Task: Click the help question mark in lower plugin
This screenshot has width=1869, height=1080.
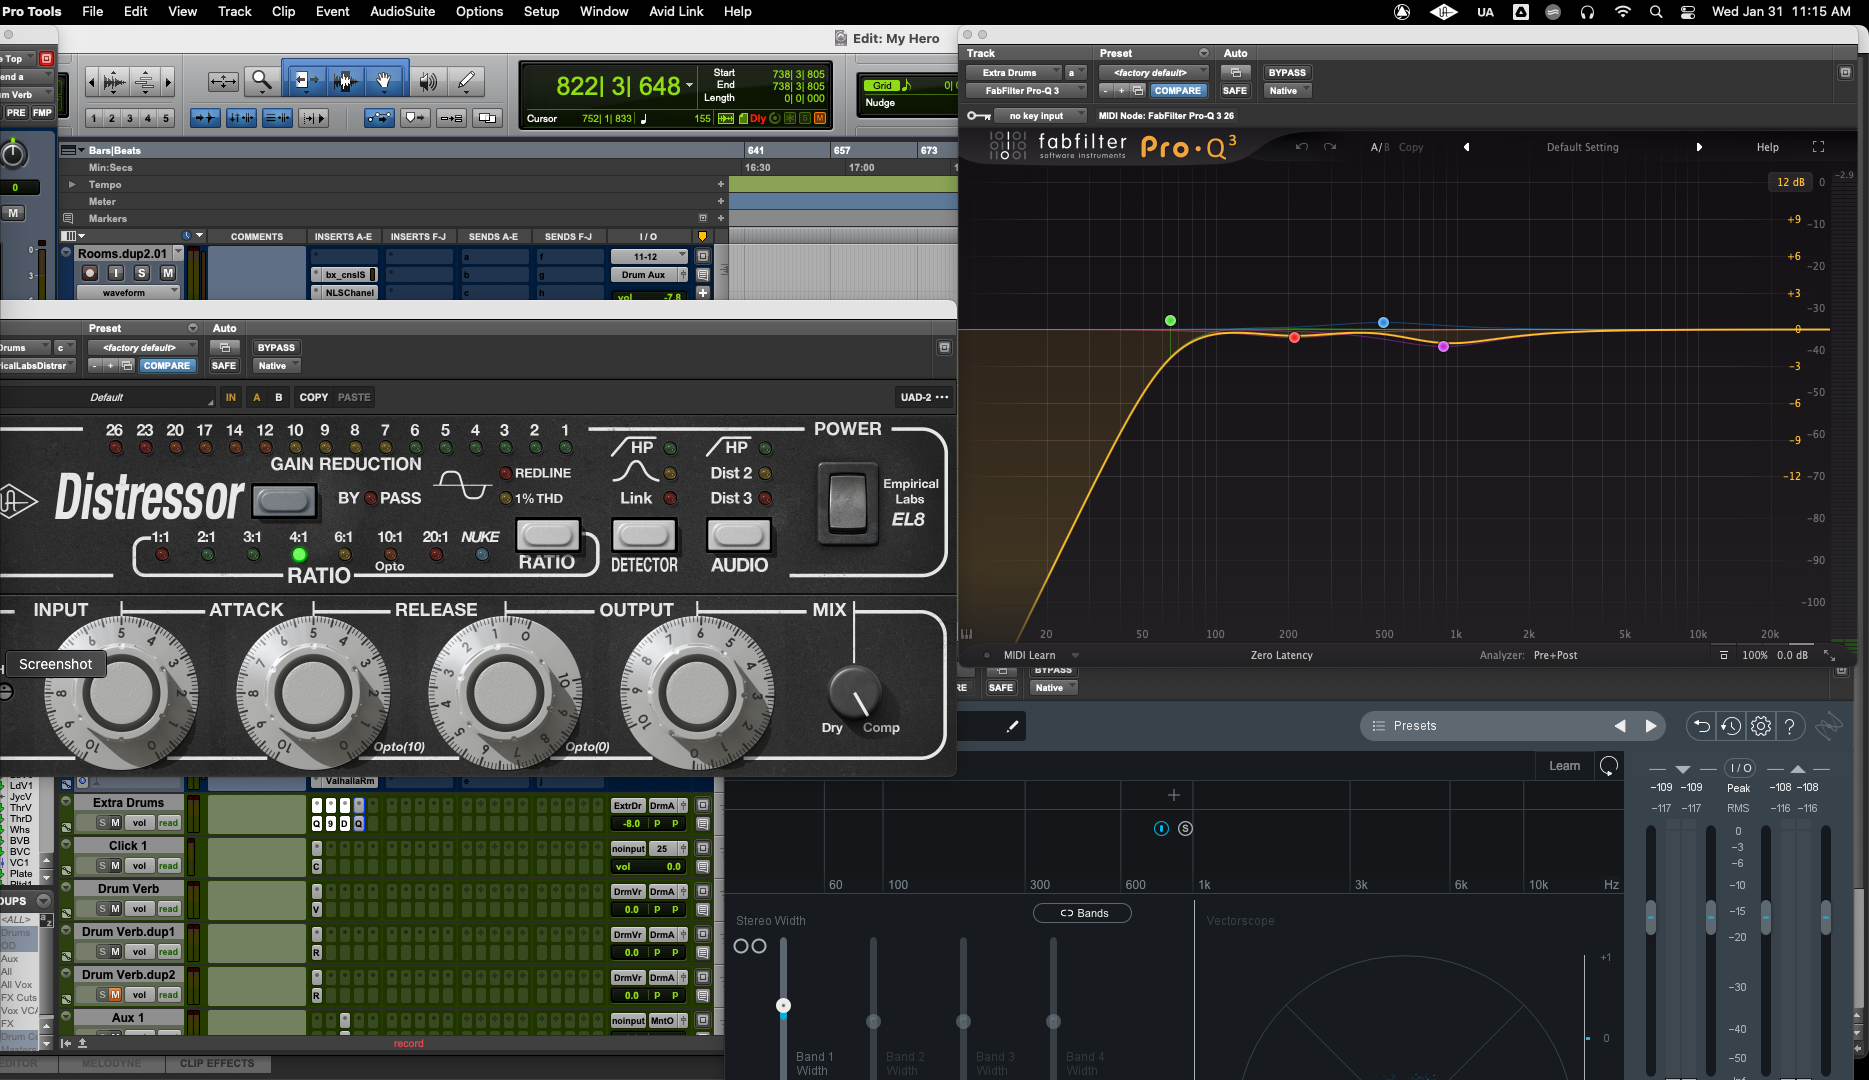Action: 1790,726
